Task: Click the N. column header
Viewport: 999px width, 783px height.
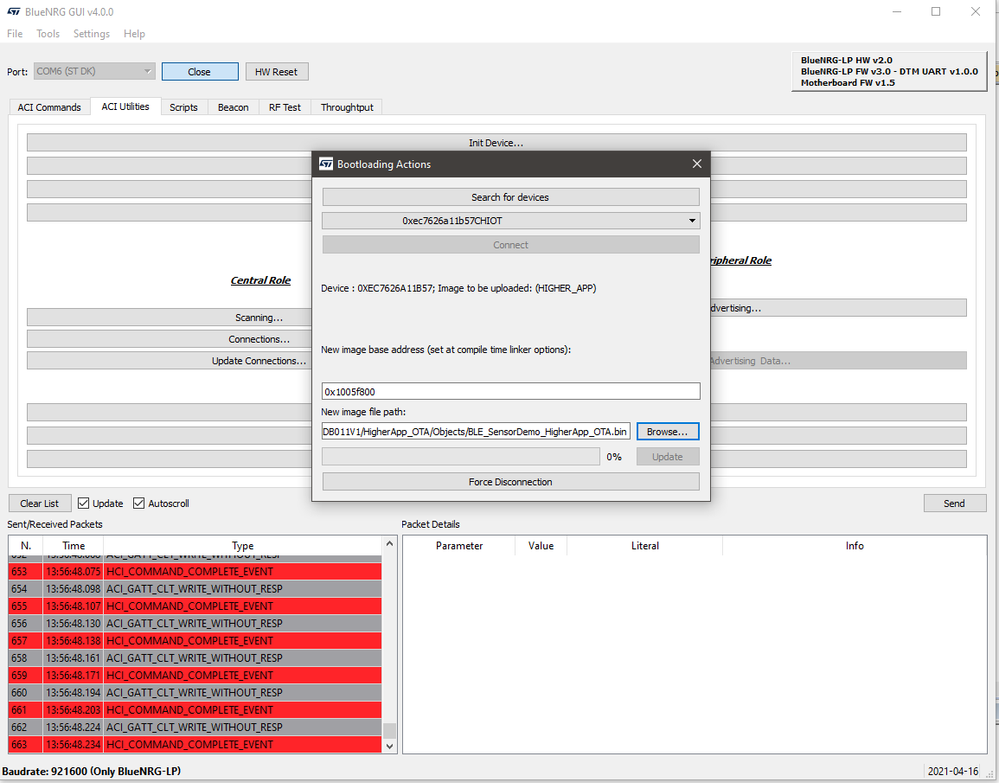Action: (x=25, y=545)
